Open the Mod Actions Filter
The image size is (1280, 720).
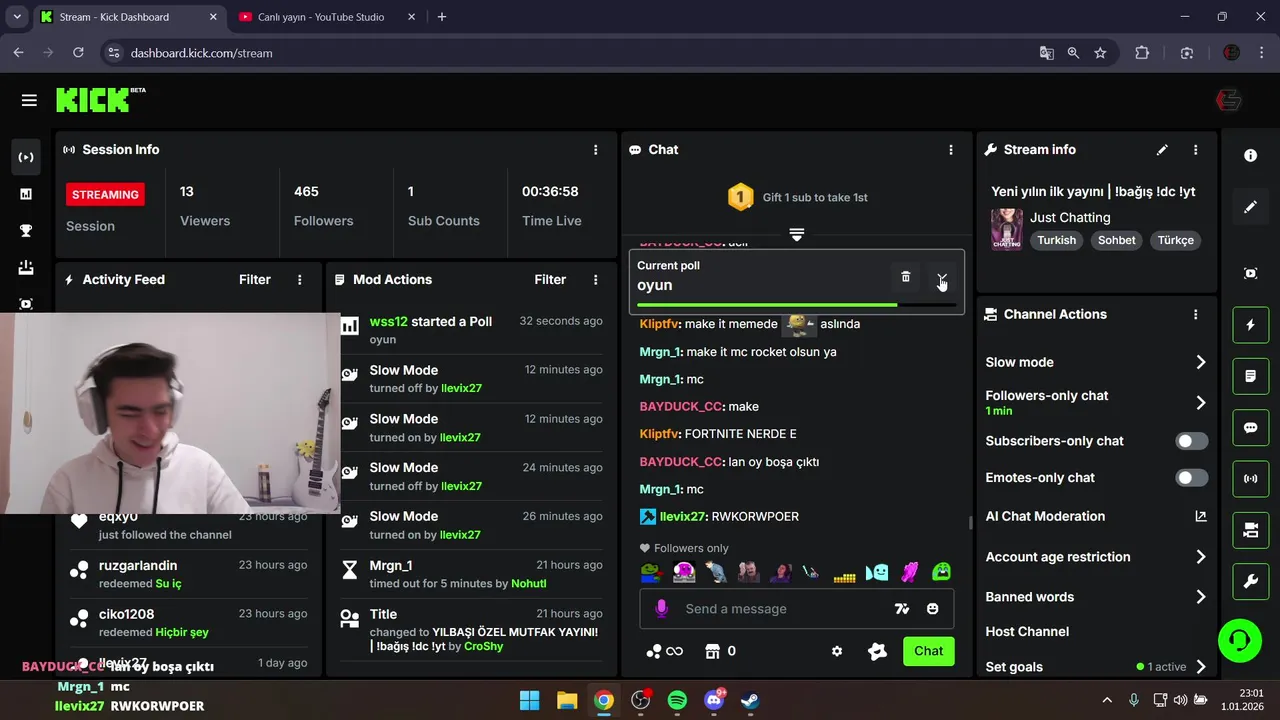[550, 280]
